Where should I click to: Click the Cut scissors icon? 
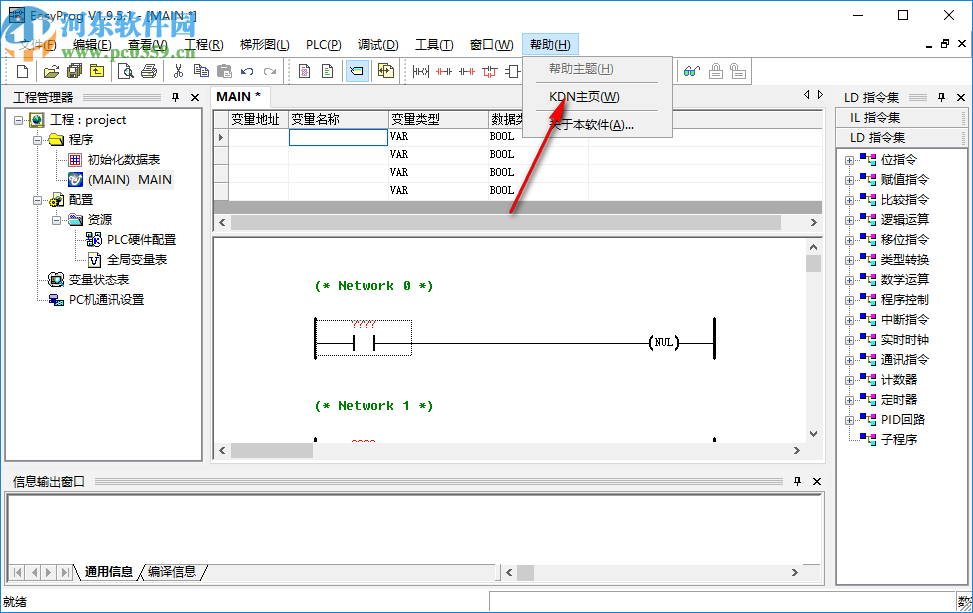(178, 71)
